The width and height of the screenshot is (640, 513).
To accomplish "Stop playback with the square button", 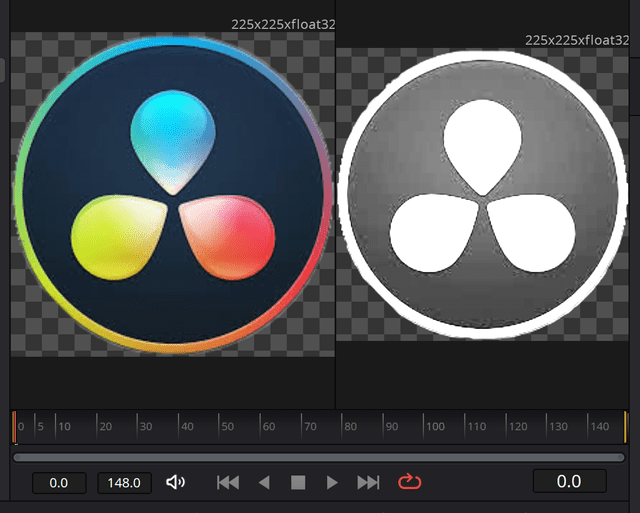I will [x=298, y=482].
